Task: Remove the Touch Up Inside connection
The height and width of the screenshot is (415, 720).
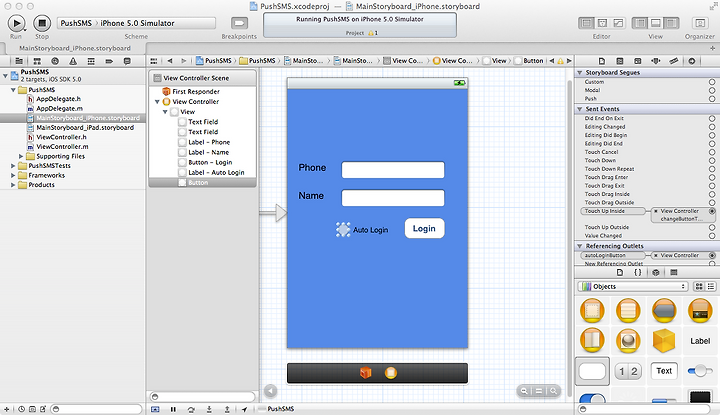Action: pyautogui.click(x=656, y=211)
